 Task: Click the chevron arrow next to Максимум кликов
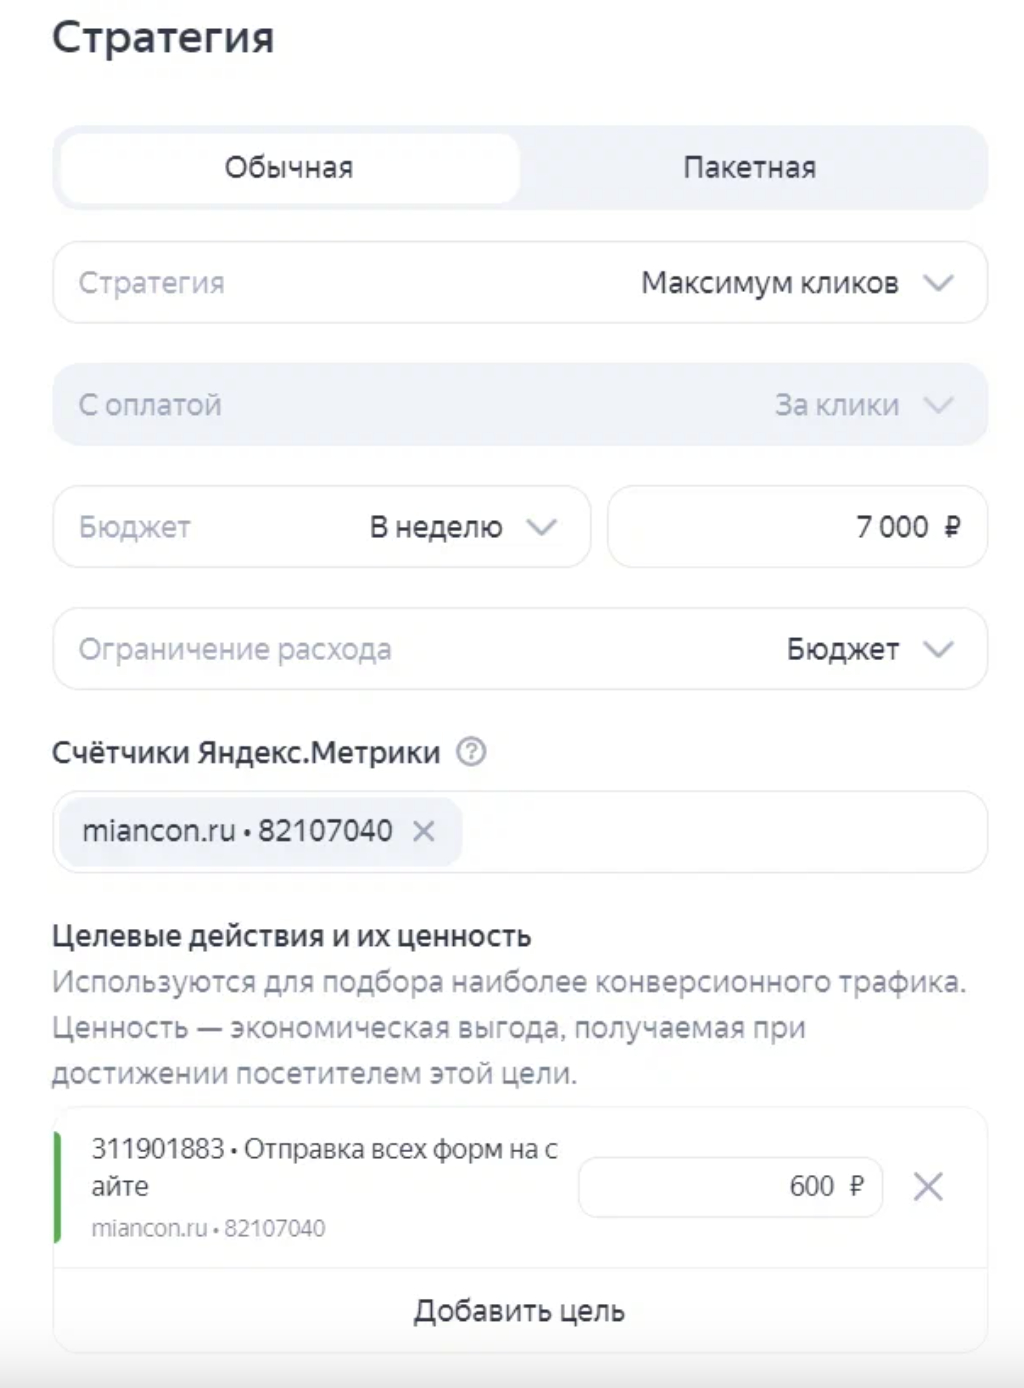pyautogui.click(x=938, y=283)
